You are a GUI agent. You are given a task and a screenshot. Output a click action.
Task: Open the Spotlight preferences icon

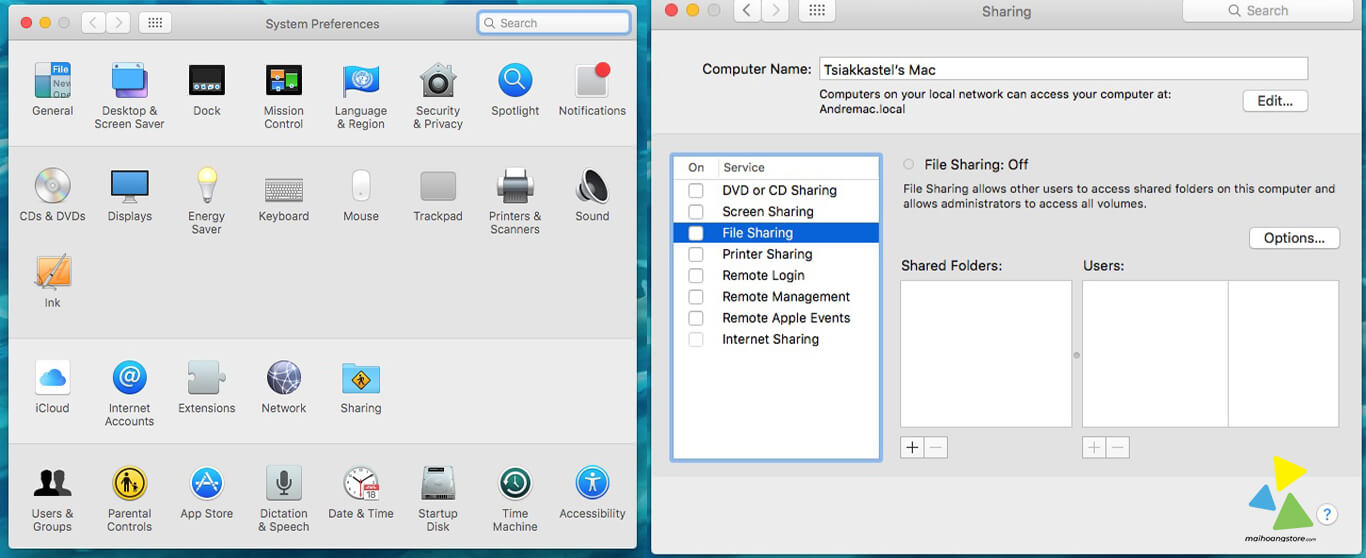[x=515, y=82]
